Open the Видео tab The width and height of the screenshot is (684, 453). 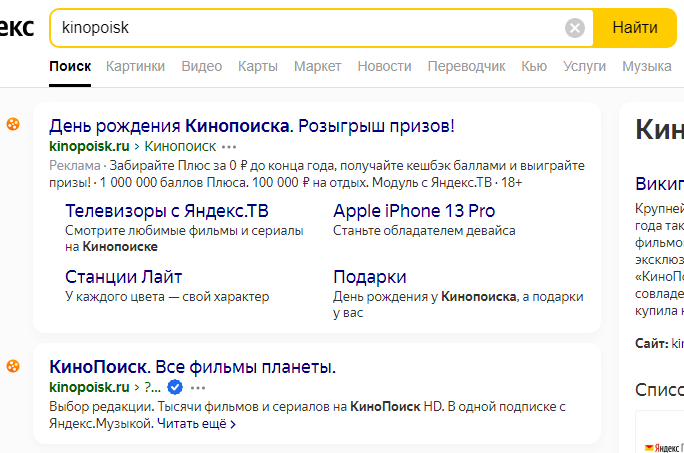[x=202, y=66]
